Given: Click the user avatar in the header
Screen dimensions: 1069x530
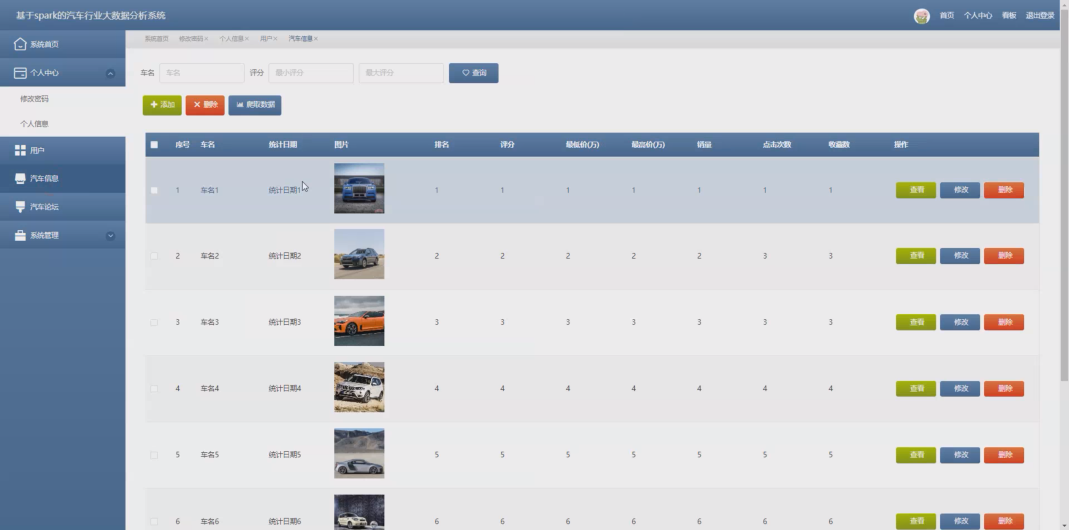Looking at the screenshot, I should click(922, 16).
